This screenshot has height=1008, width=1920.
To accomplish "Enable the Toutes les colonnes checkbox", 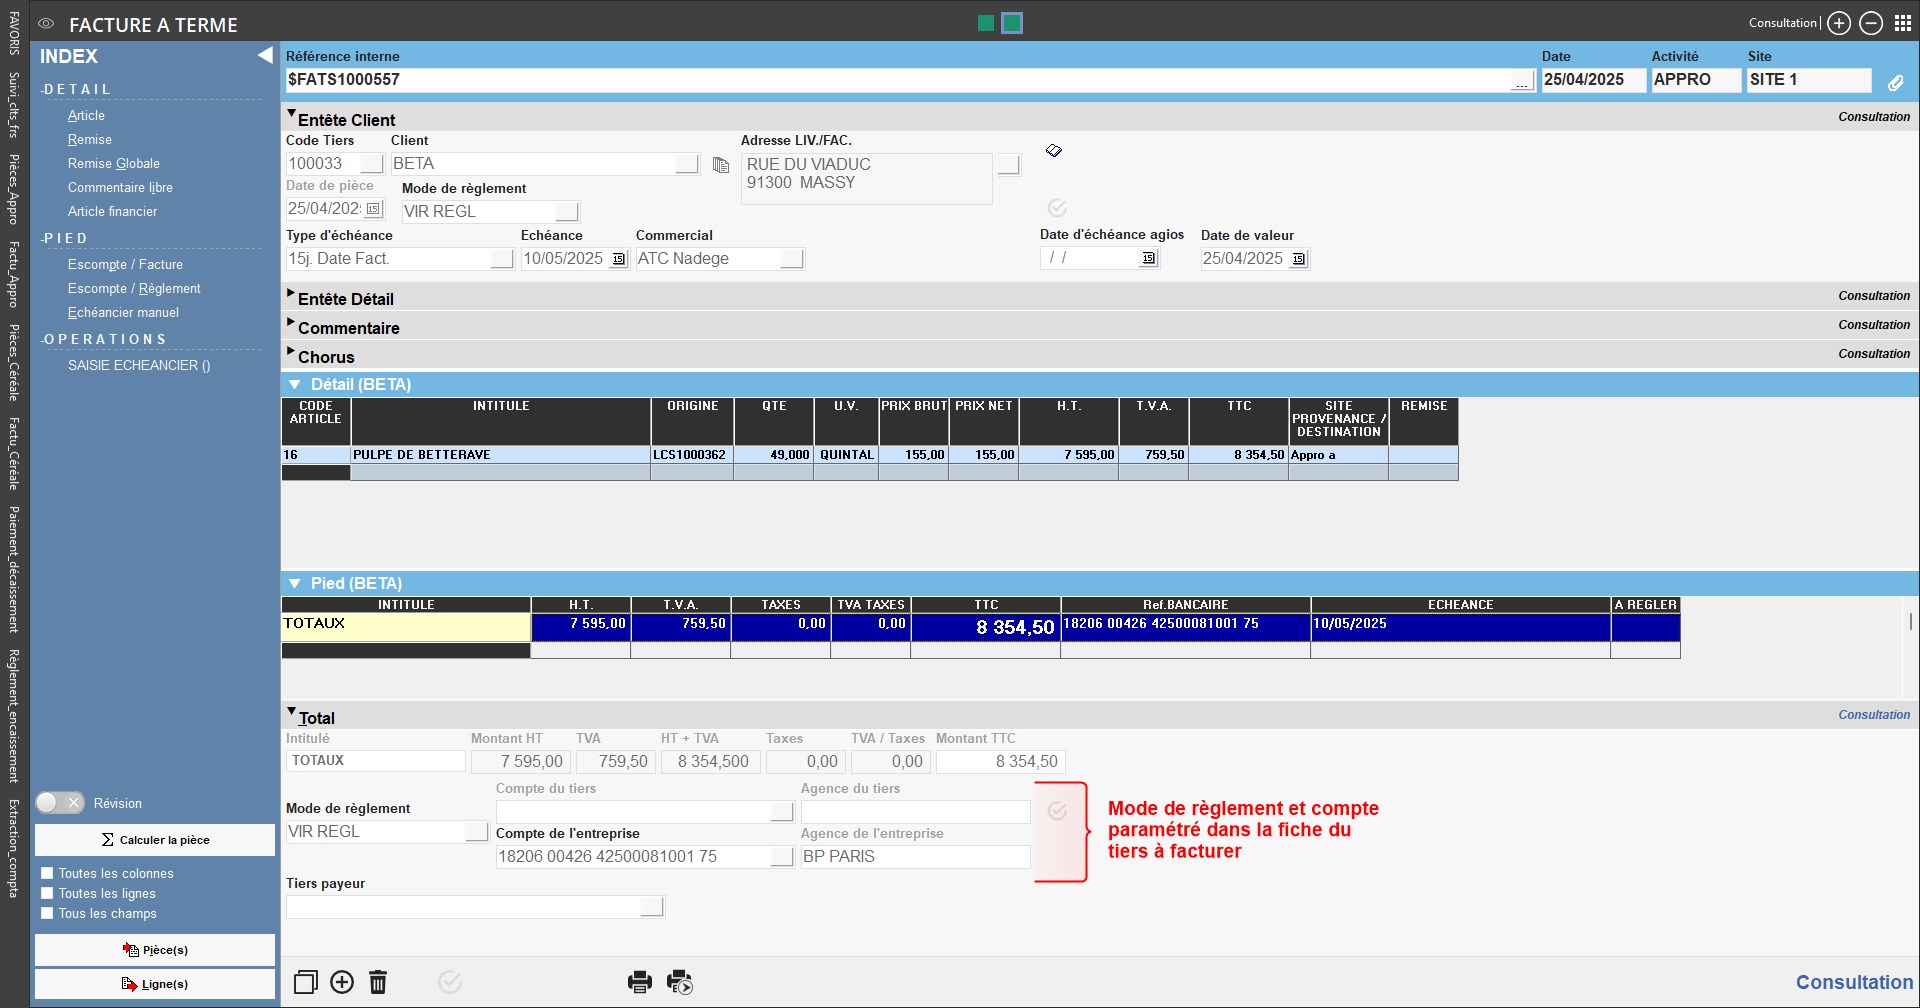I will 47,873.
